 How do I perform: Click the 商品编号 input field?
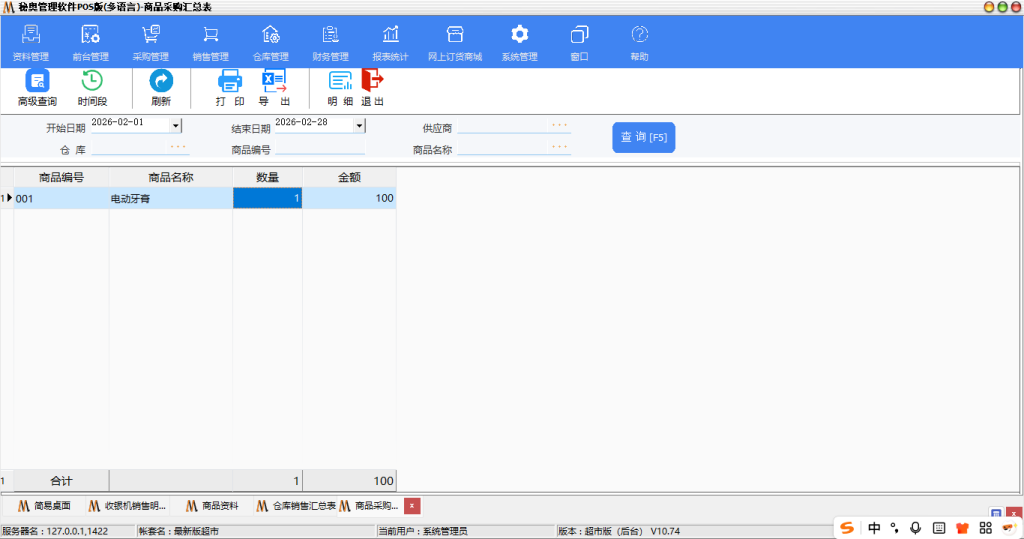point(320,149)
